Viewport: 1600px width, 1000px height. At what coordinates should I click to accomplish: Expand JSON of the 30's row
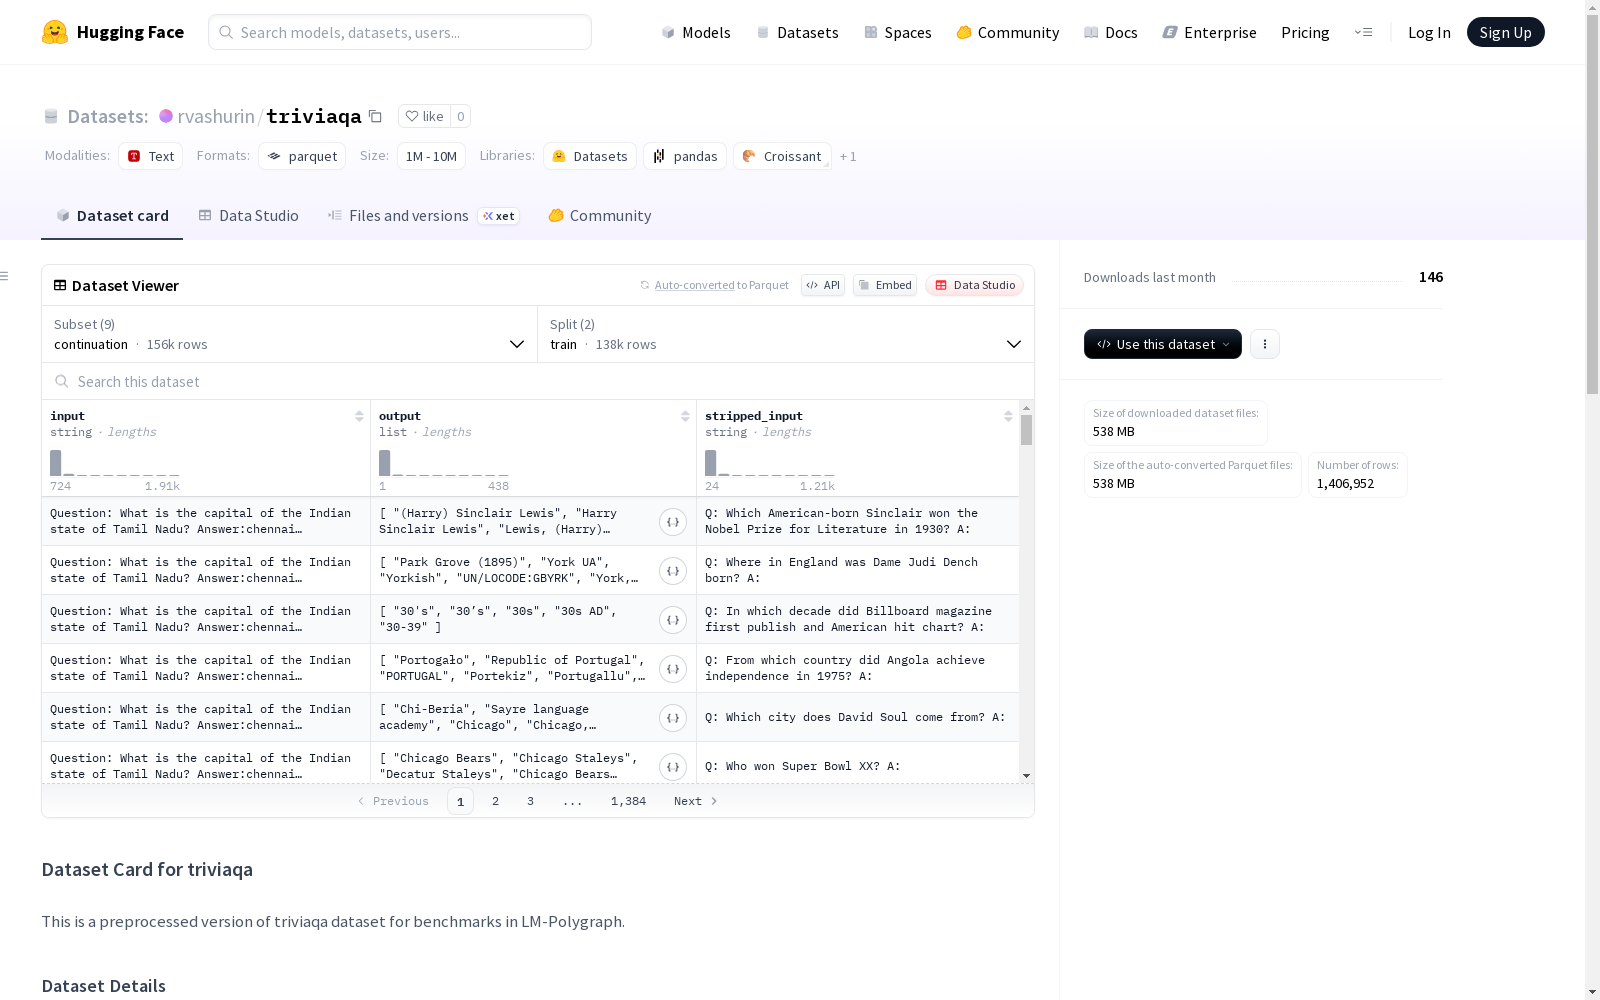(673, 620)
